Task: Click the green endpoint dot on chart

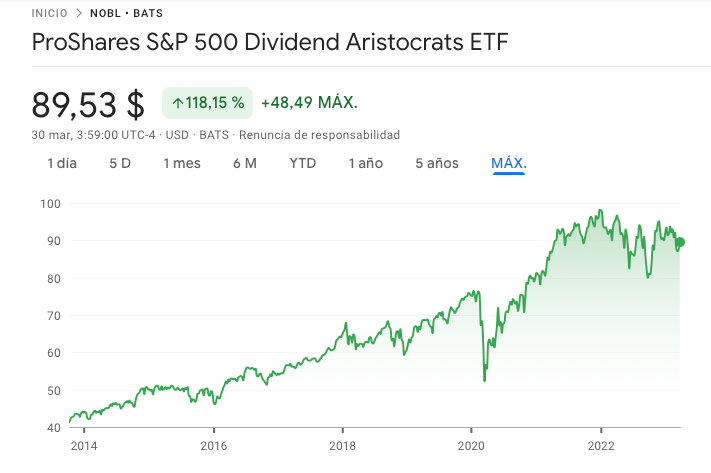Action: (681, 242)
